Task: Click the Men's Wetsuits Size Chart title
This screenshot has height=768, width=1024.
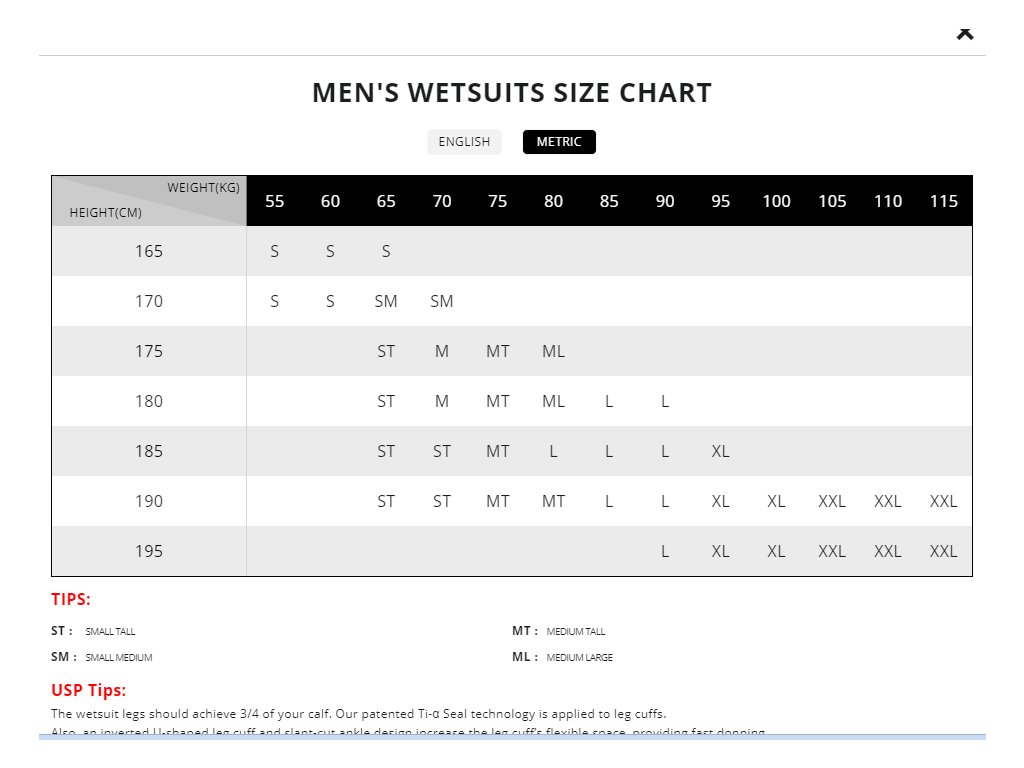Action: [512, 93]
